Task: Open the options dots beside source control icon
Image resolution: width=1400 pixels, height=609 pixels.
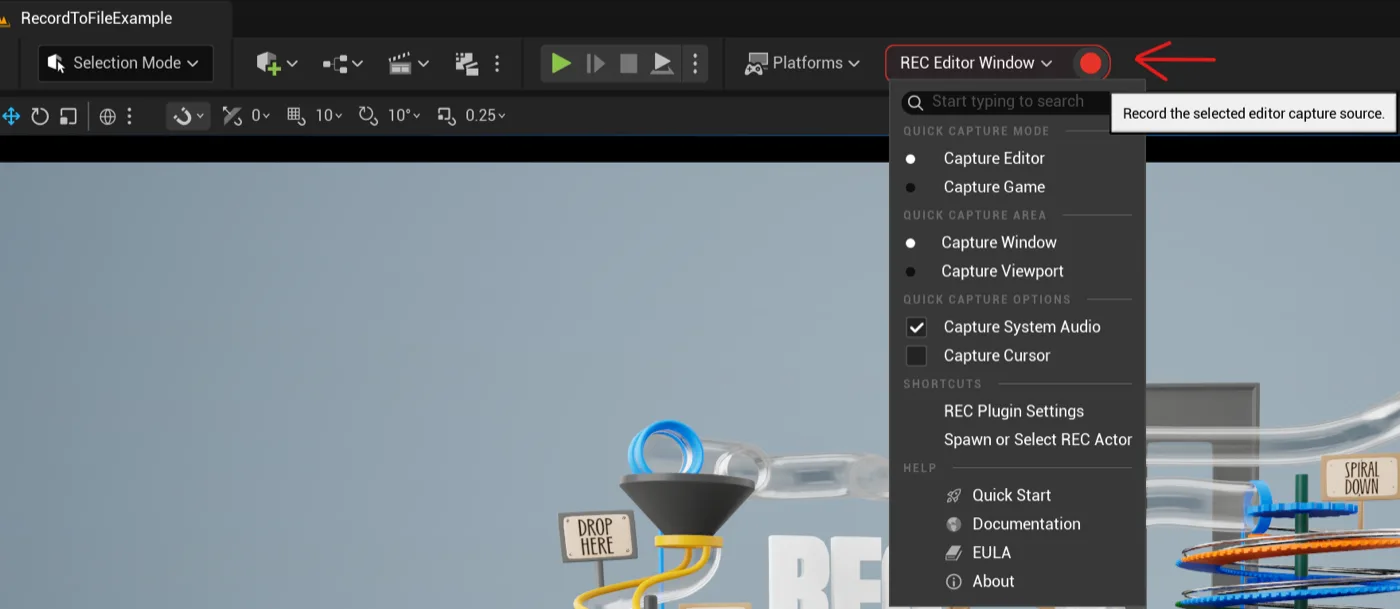Action: (x=497, y=63)
